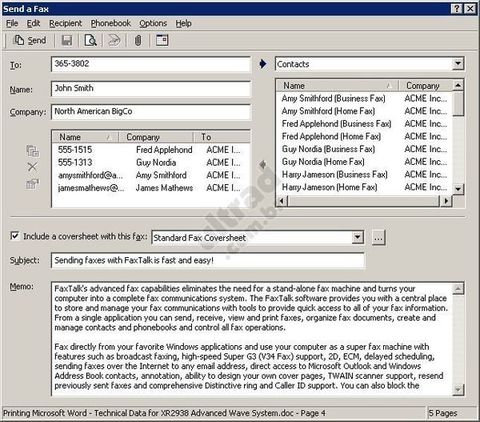
Task: Click the save floppy disk icon
Action: tap(67, 41)
